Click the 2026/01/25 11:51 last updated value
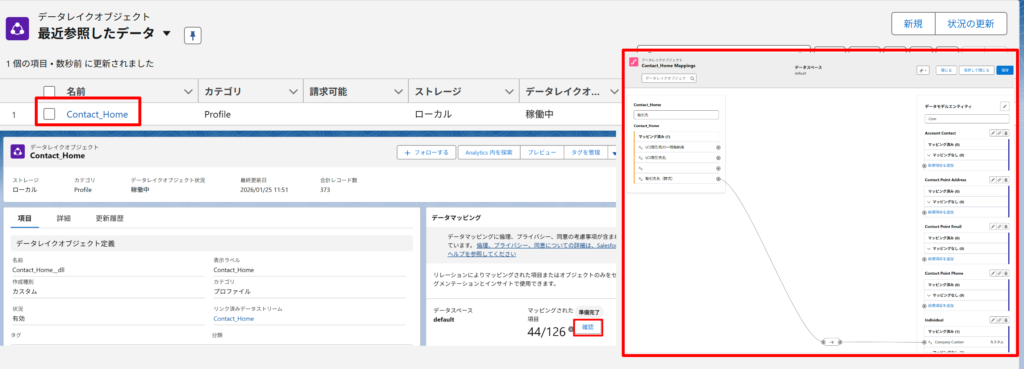1024x369 pixels. click(264, 189)
